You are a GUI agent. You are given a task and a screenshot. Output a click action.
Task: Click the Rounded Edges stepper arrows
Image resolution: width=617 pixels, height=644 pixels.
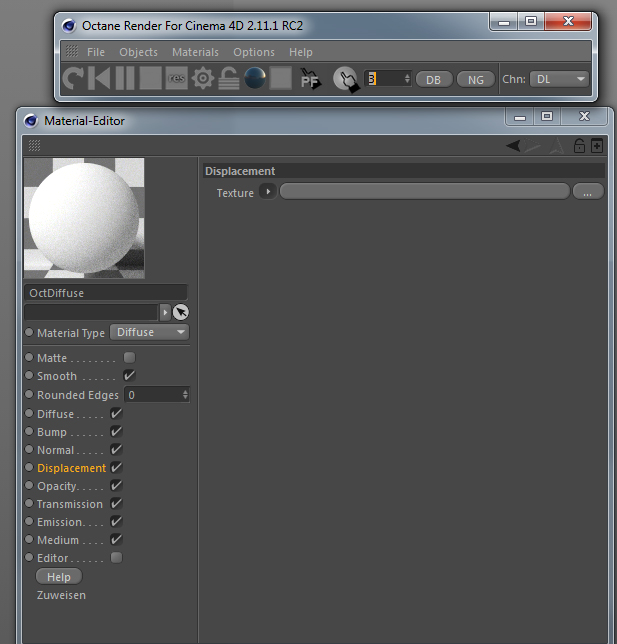pos(185,395)
